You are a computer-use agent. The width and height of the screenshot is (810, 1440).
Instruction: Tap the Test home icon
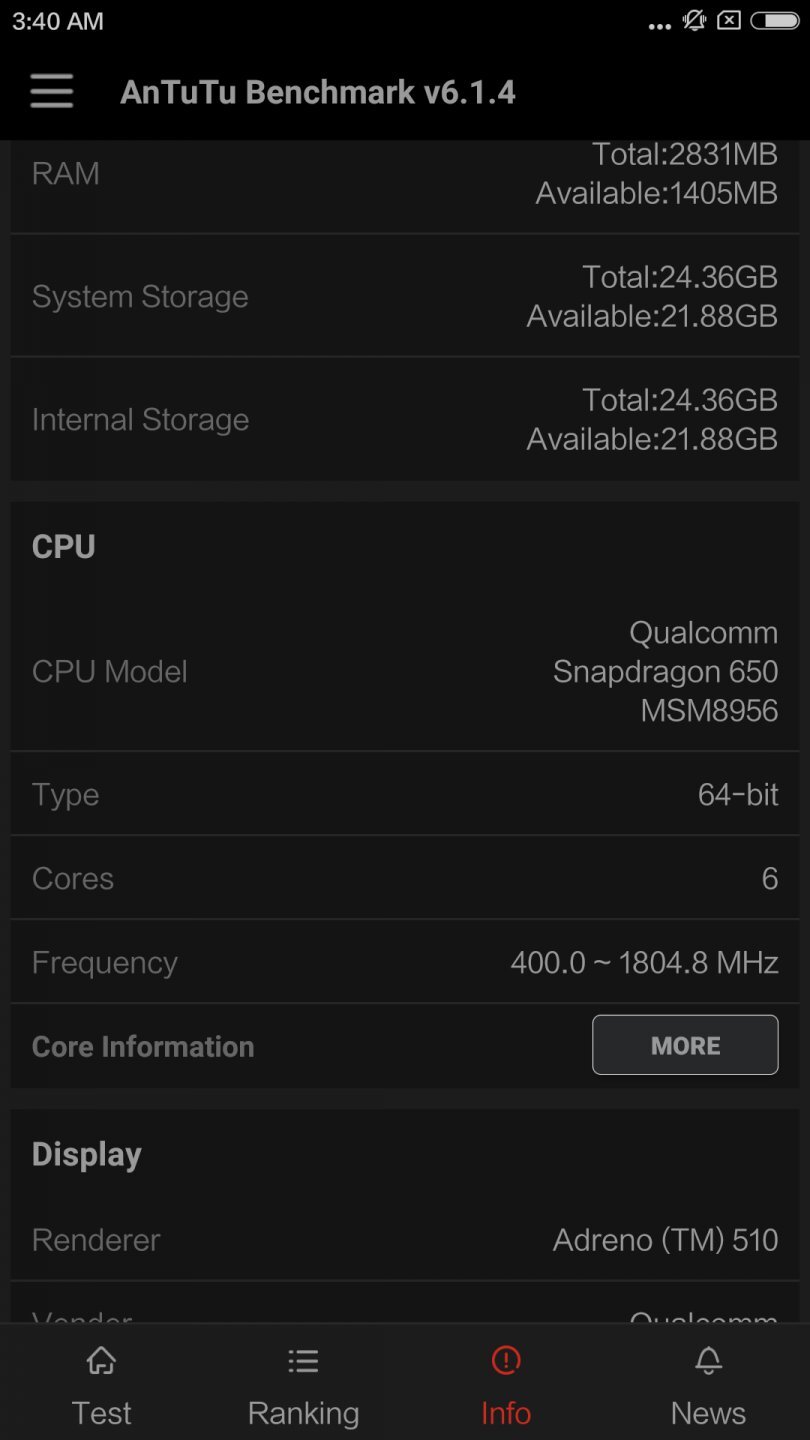pyautogui.click(x=100, y=1361)
